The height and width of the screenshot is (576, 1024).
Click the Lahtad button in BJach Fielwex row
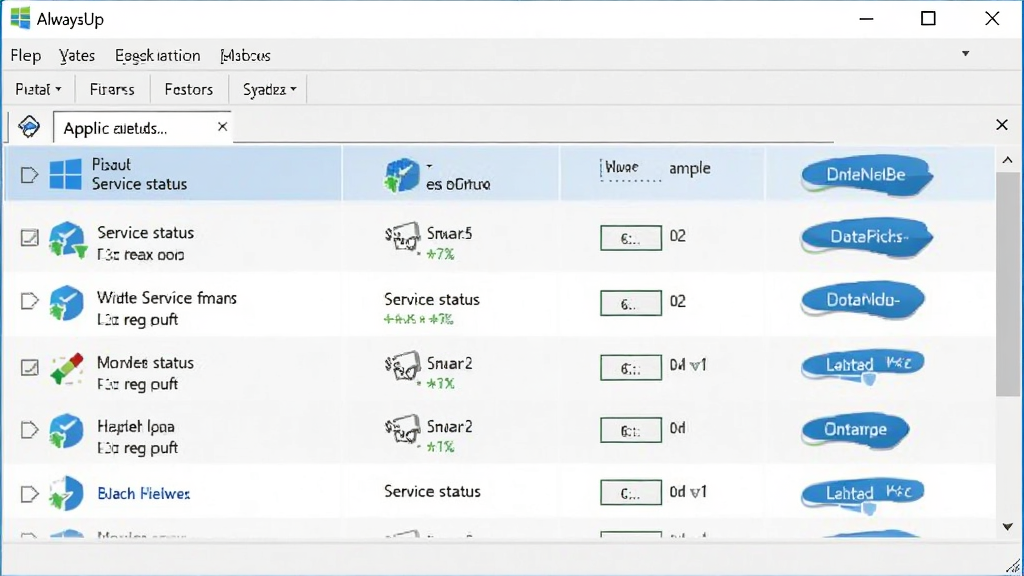pyautogui.click(x=863, y=492)
